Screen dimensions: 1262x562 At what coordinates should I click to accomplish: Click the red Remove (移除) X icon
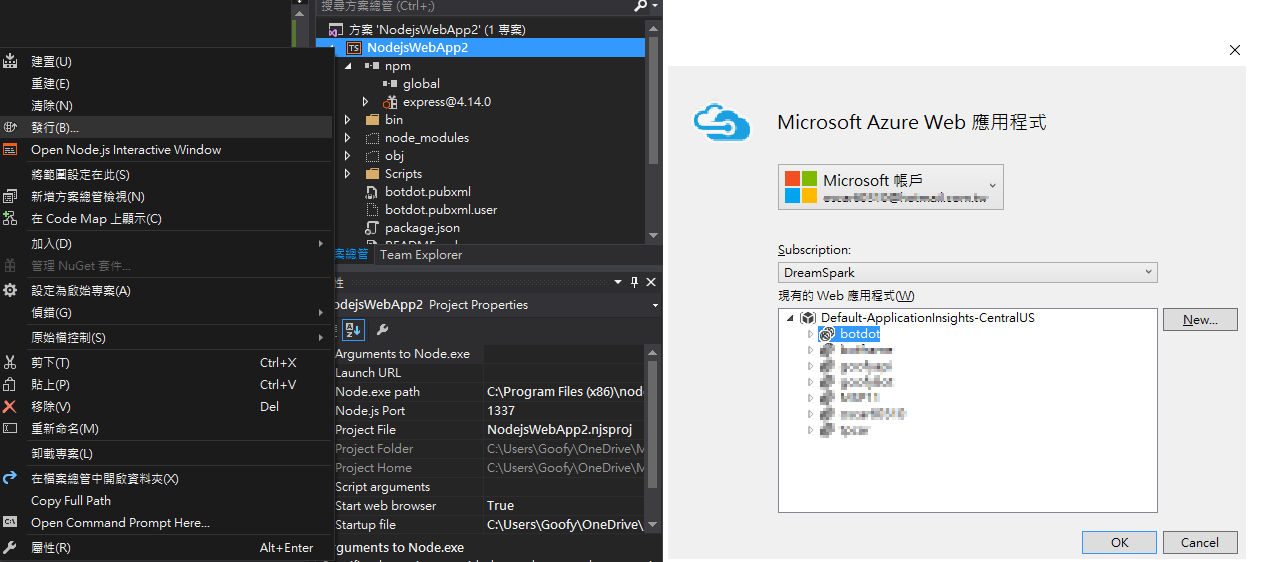pos(10,406)
